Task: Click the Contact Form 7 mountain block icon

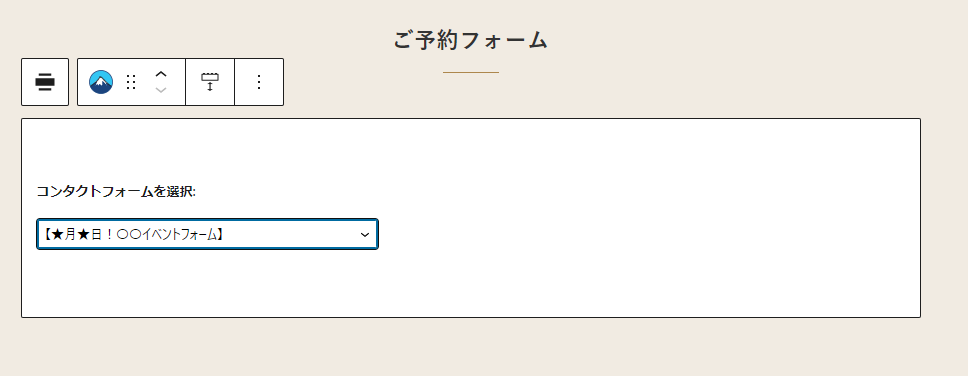Action: click(101, 82)
